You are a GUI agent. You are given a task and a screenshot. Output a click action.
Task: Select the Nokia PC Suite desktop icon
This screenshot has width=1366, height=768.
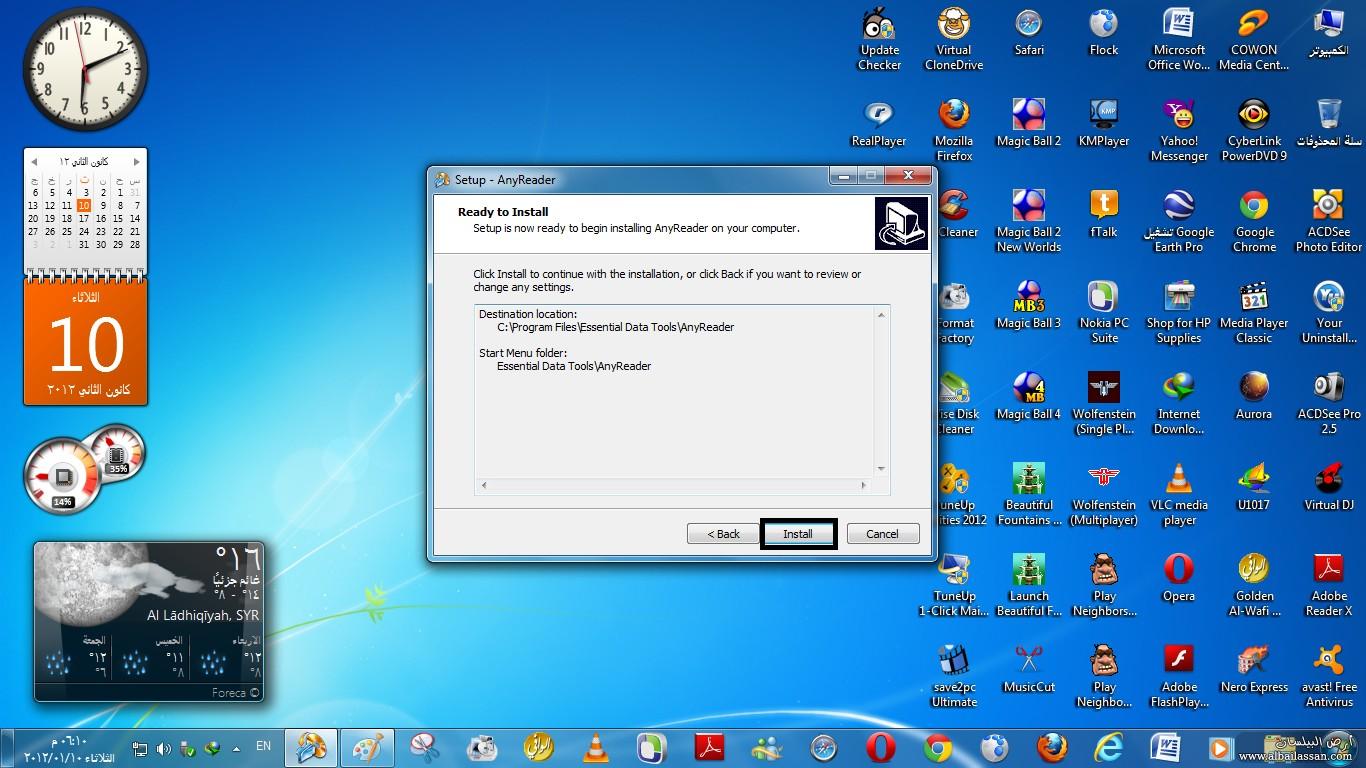click(1104, 313)
